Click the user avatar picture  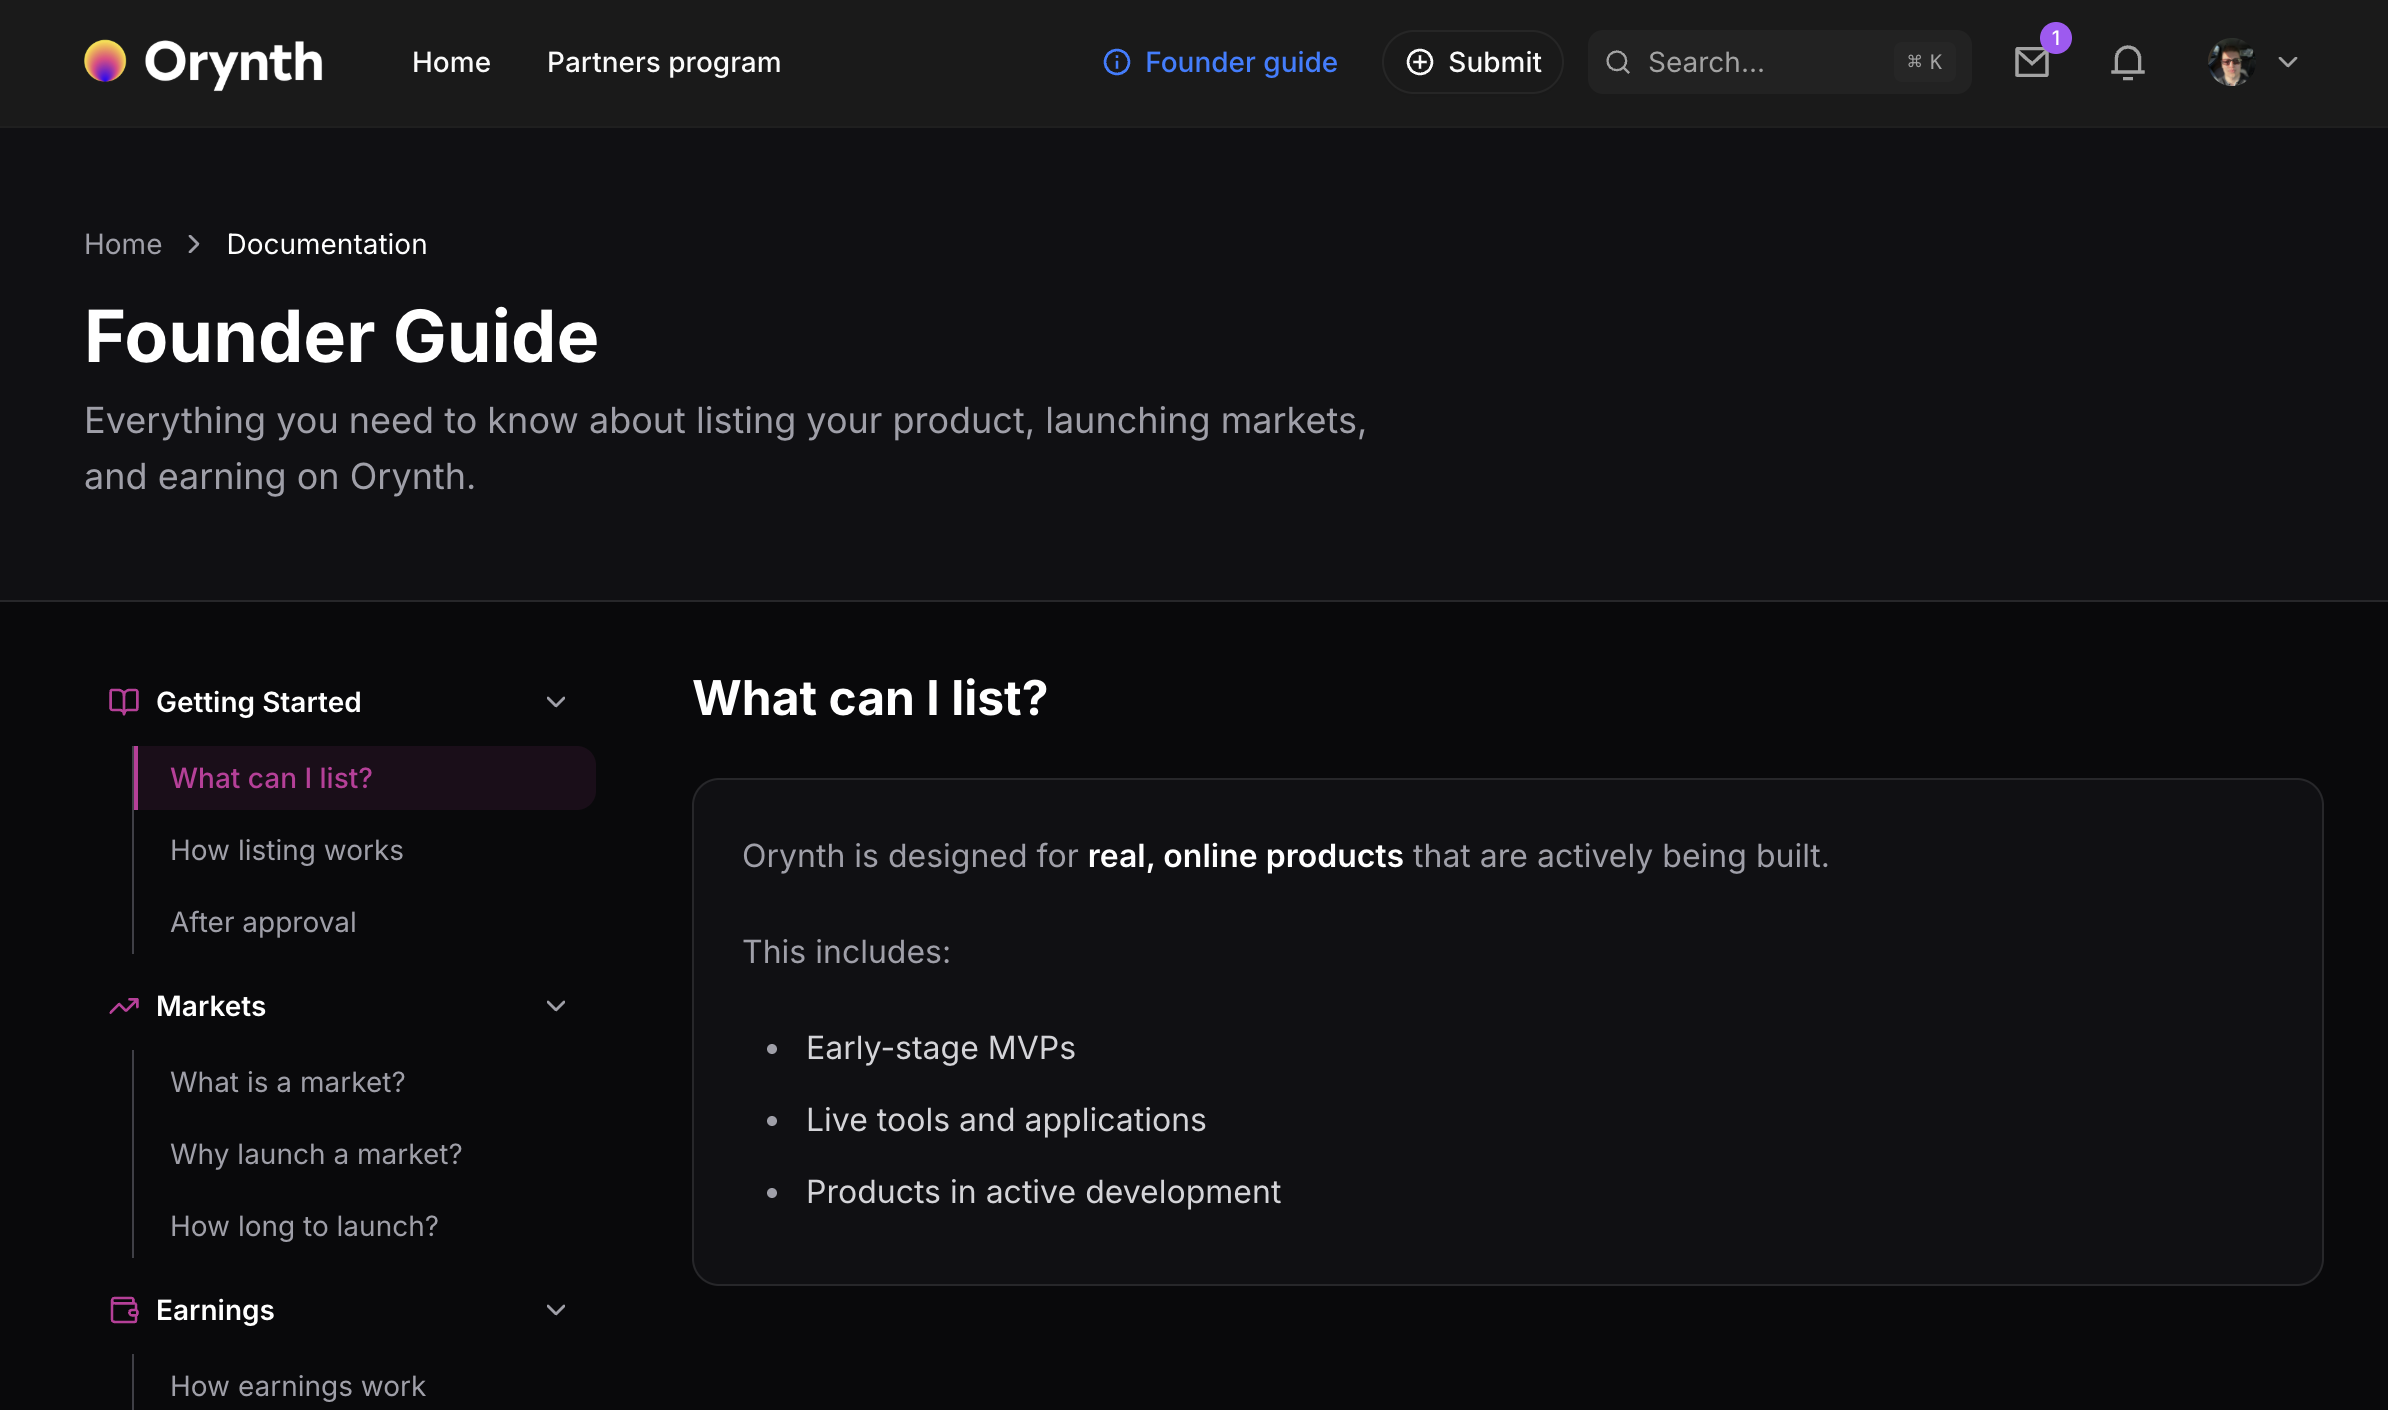tap(2231, 62)
